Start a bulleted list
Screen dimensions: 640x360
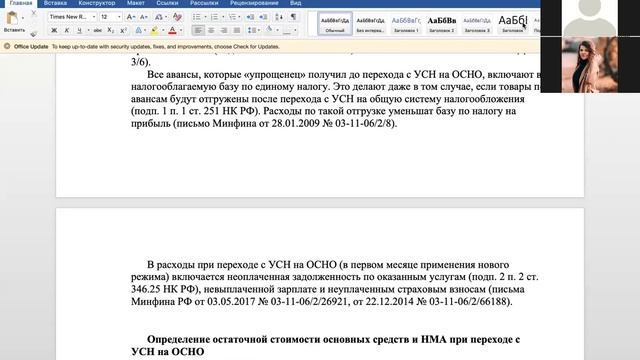tap(197, 17)
